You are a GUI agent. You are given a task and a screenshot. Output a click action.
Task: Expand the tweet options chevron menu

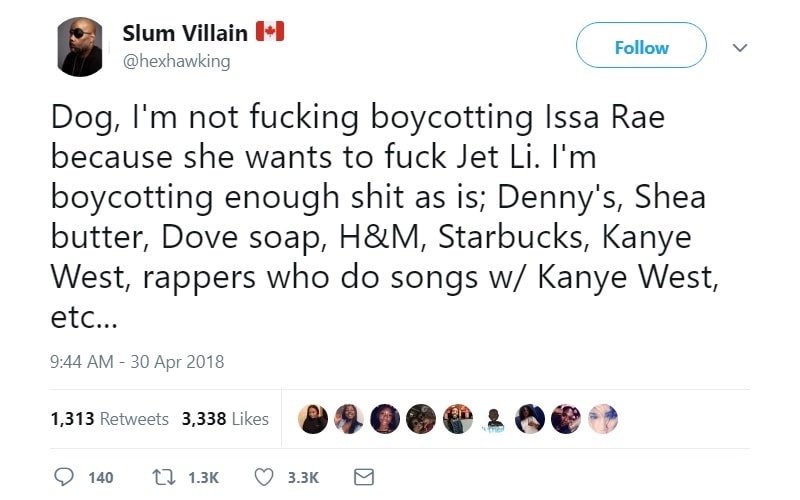click(740, 47)
